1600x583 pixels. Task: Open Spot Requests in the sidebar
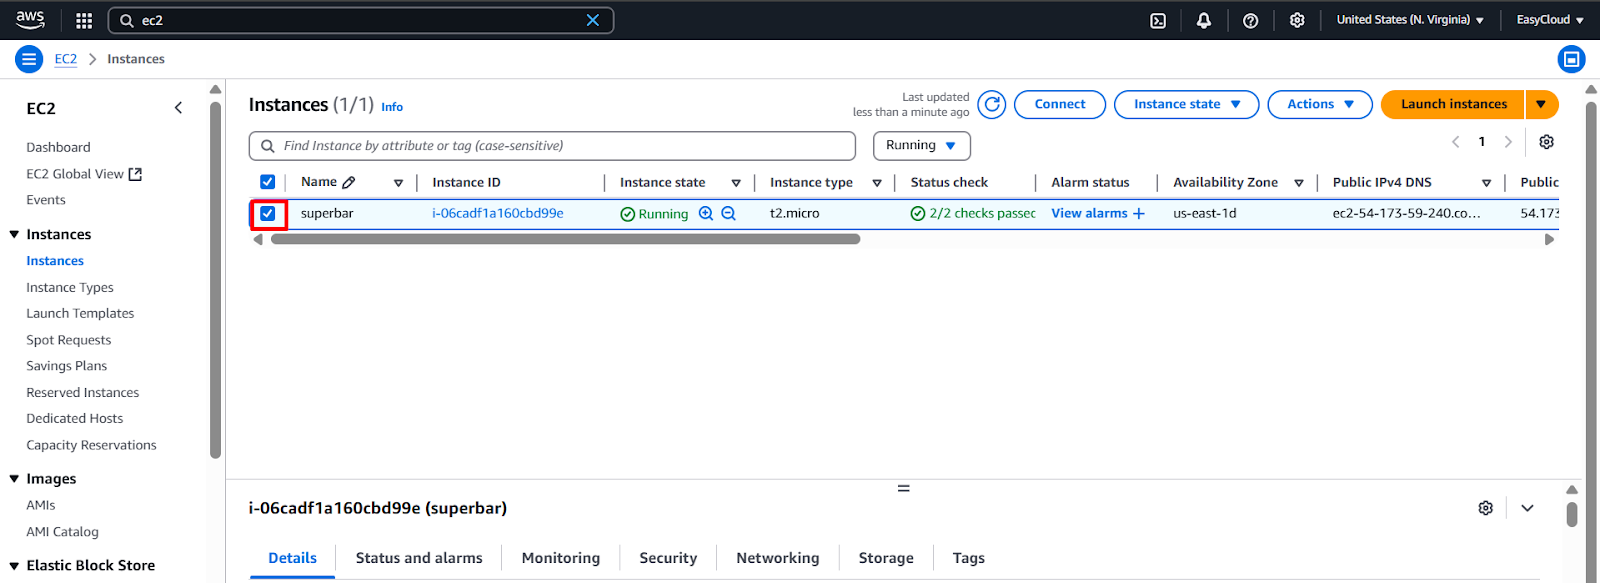tap(69, 340)
